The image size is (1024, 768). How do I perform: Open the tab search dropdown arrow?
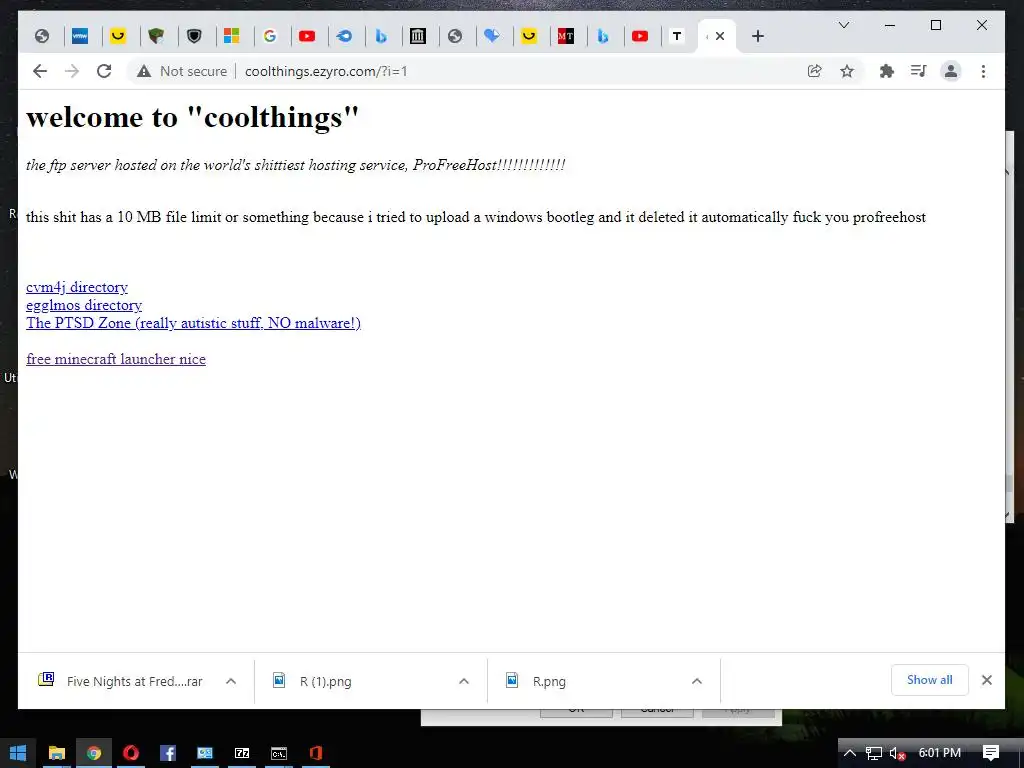pyautogui.click(x=844, y=25)
